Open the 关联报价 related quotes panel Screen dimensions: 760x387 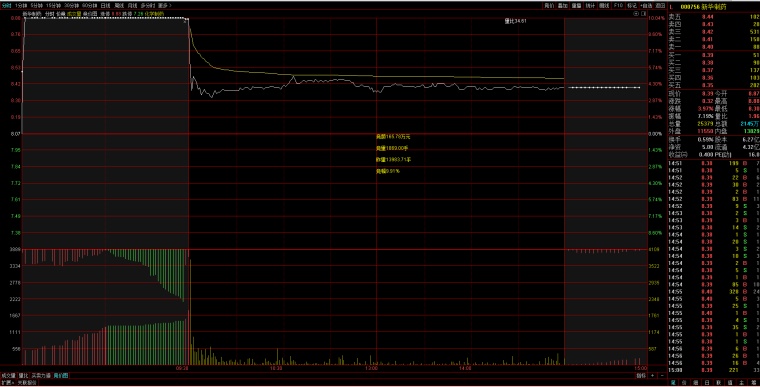27,383
